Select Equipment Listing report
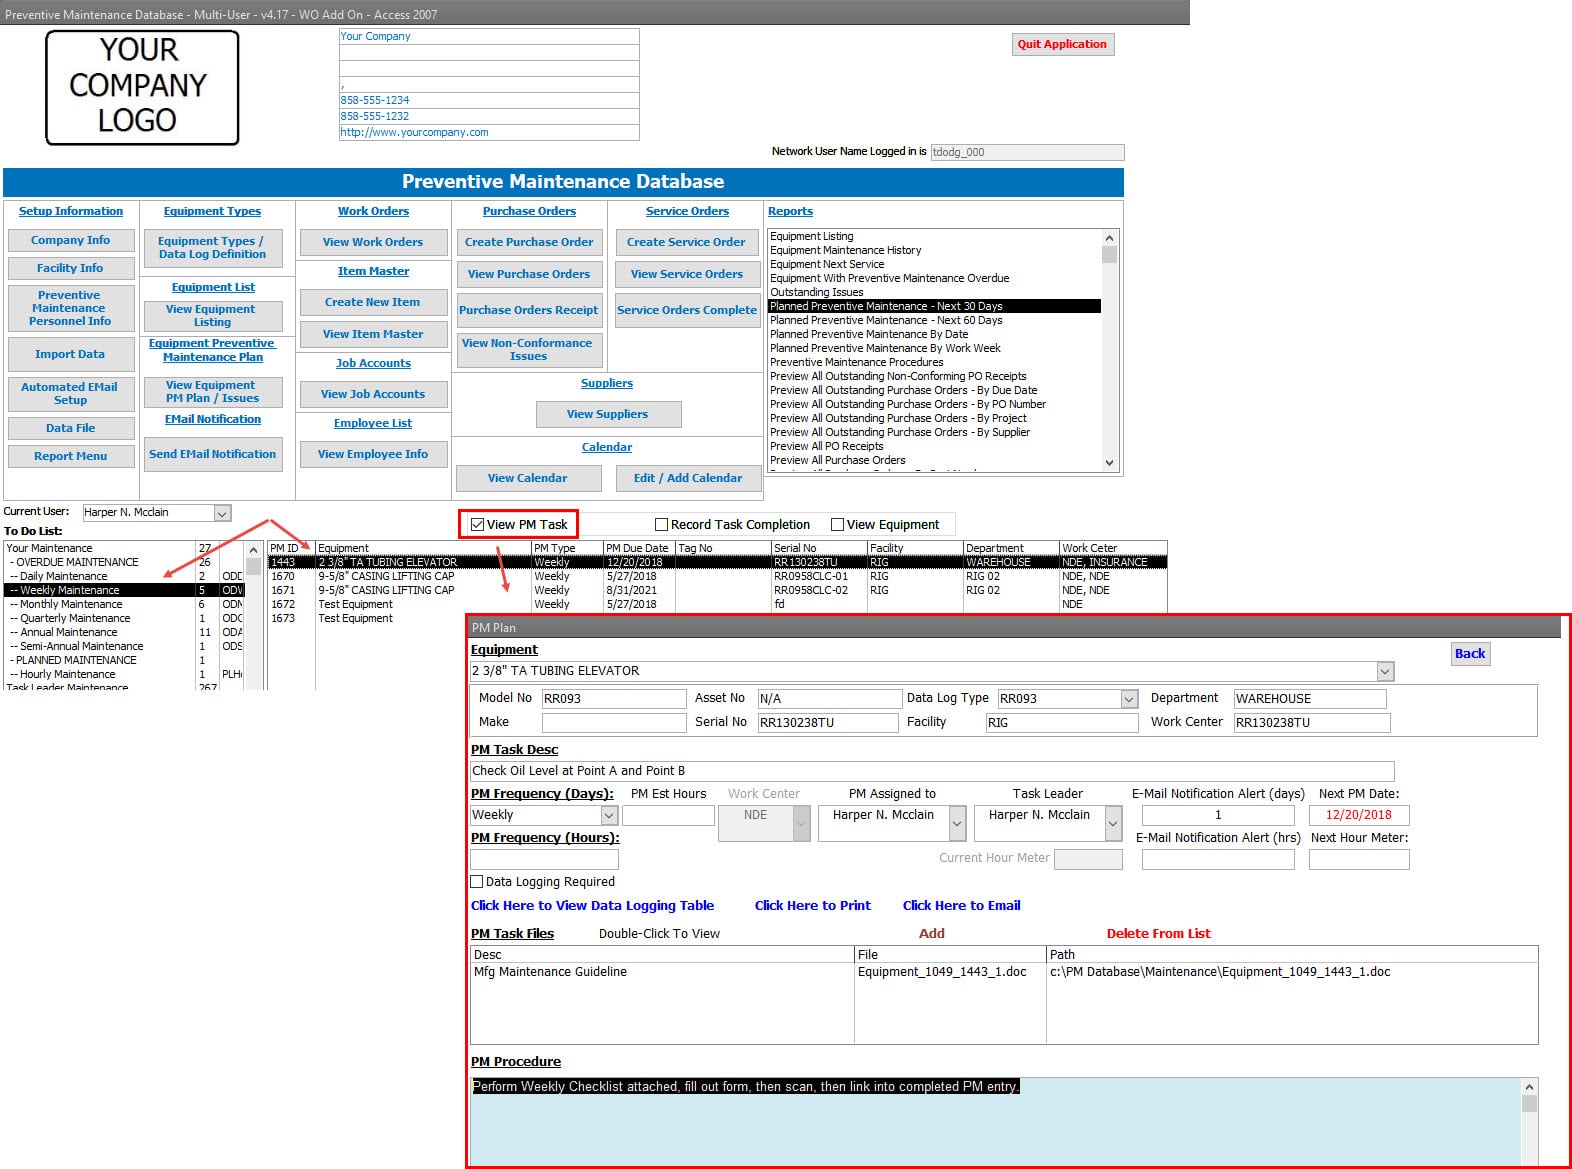This screenshot has height=1169, width=1572. click(935, 236)
